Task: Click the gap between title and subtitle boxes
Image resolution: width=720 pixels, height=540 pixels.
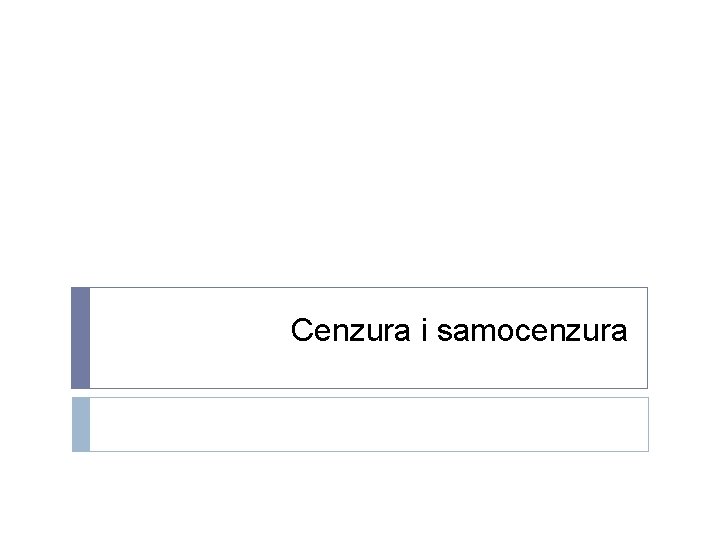Action: pyautogui.click(x=360, y=393)
